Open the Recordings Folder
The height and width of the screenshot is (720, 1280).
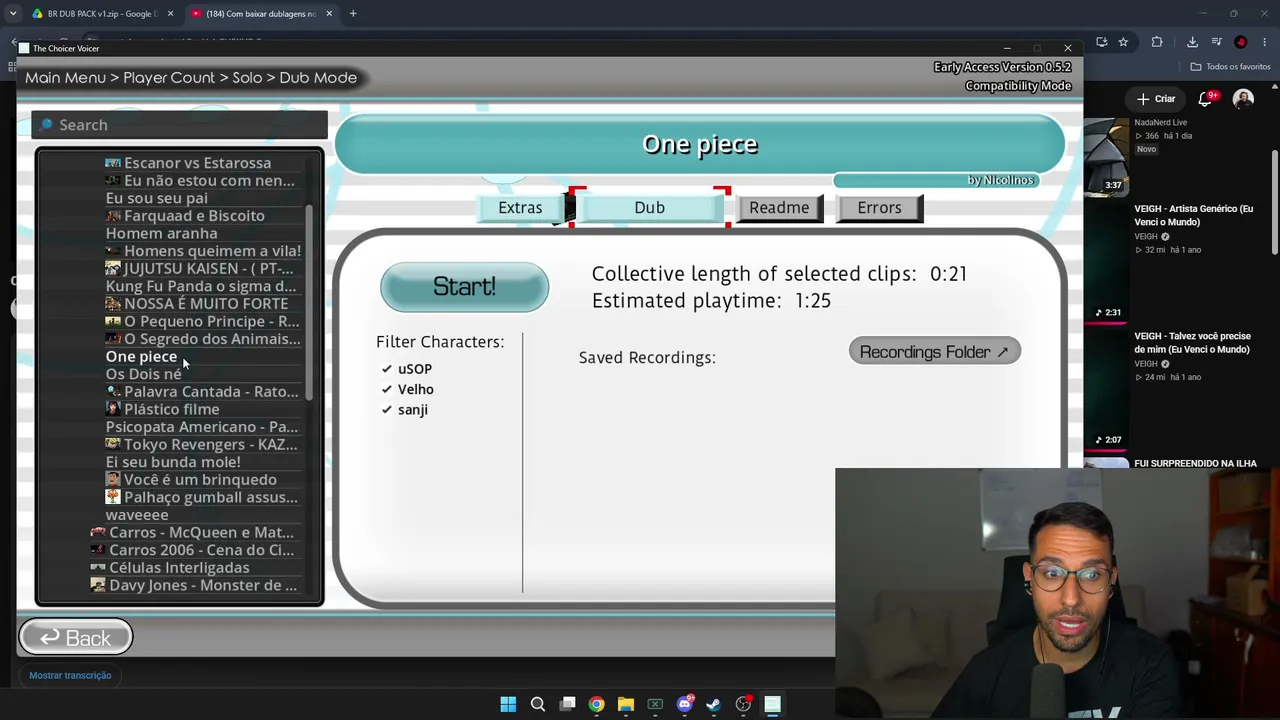tap(934, 352)
